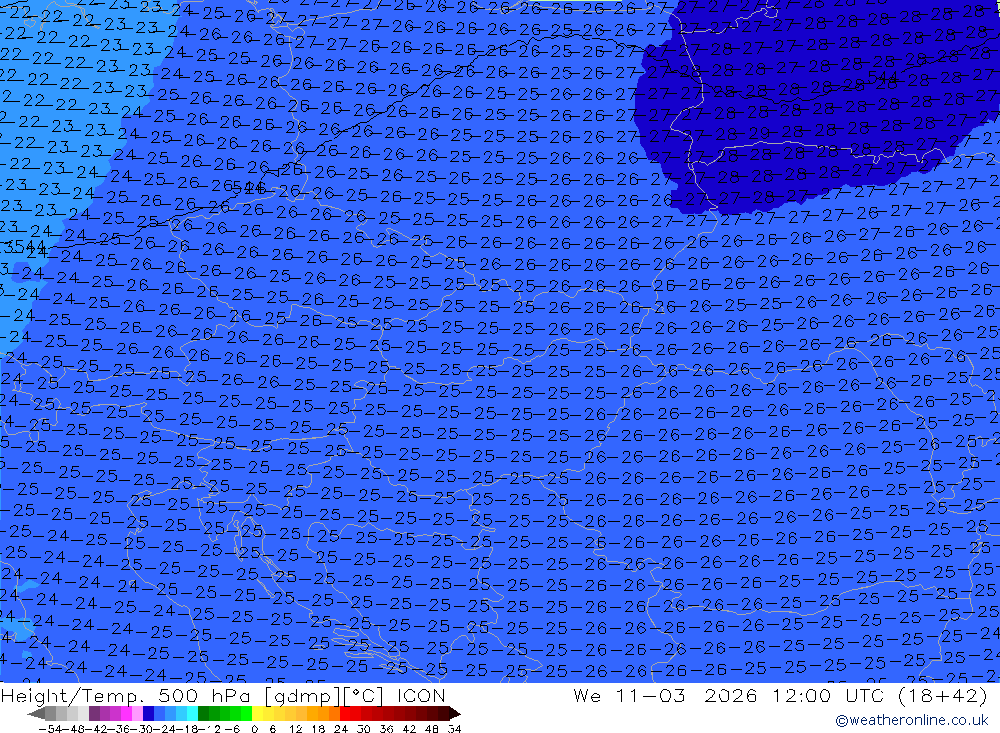Click the '48' legend scale value
The height and width of the screenshot is (733, 1000).
point(431,729)
